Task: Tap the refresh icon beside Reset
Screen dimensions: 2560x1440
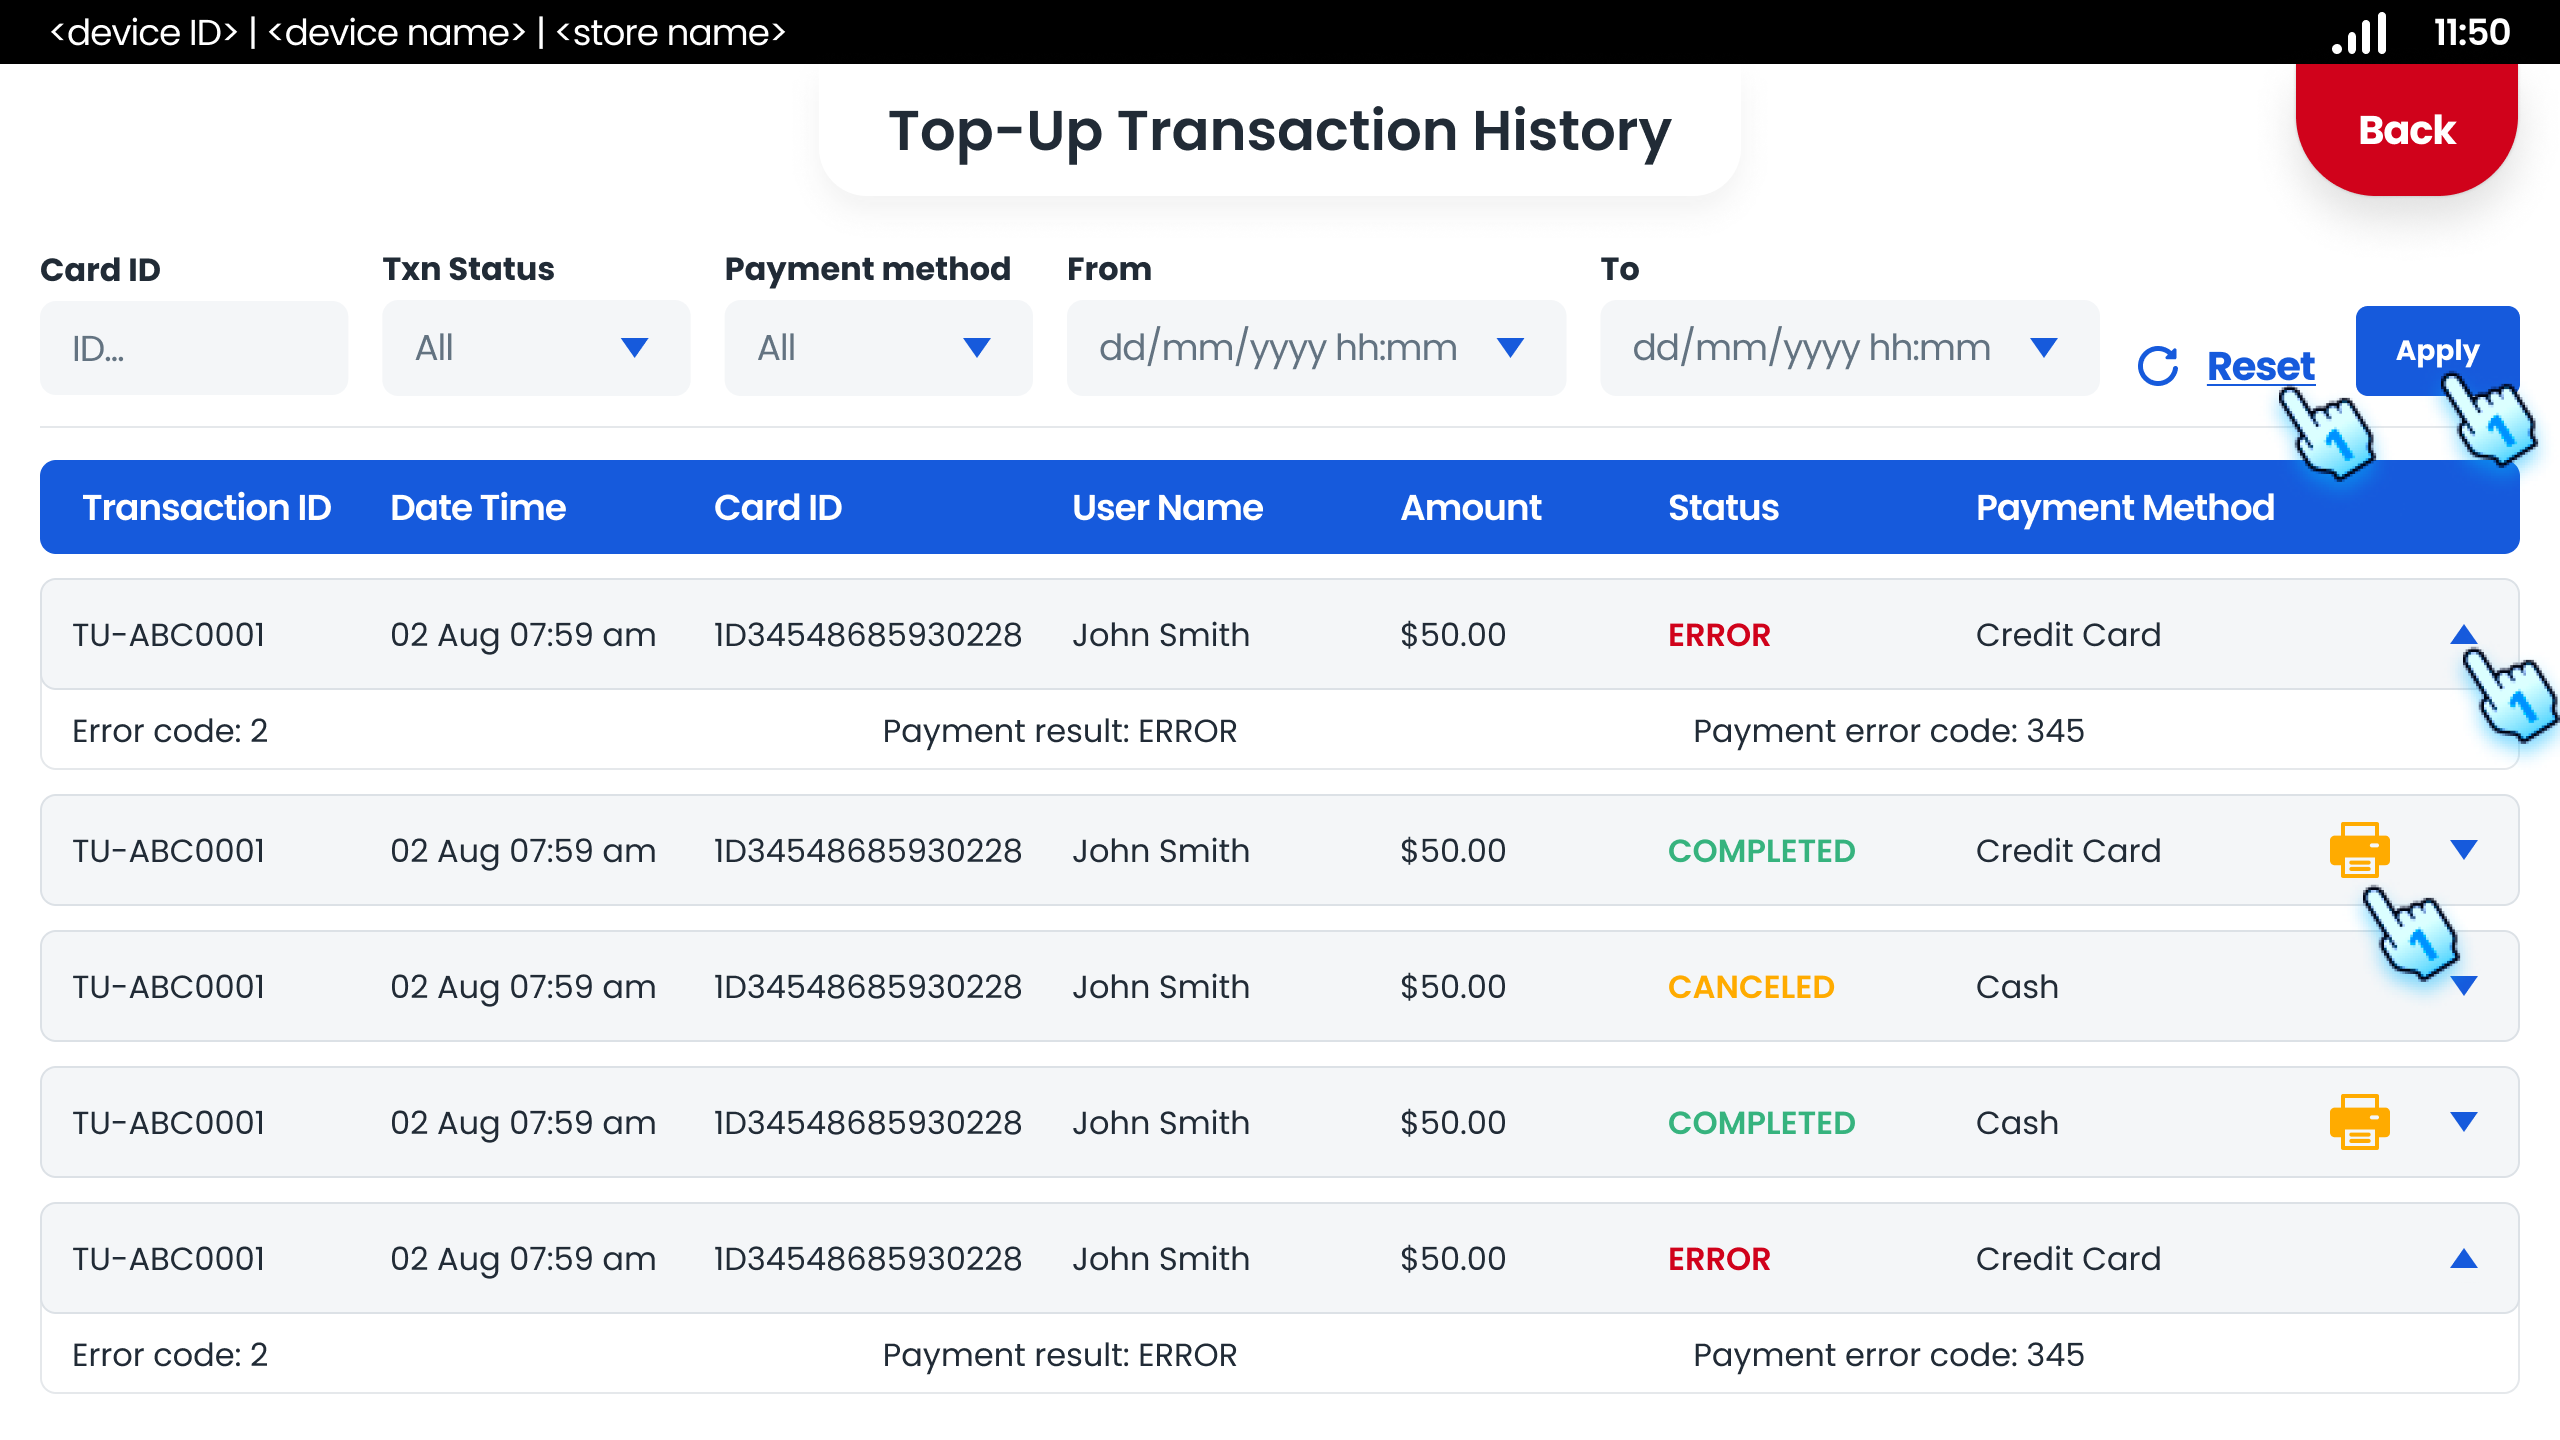Action: tap(2158, 365)
